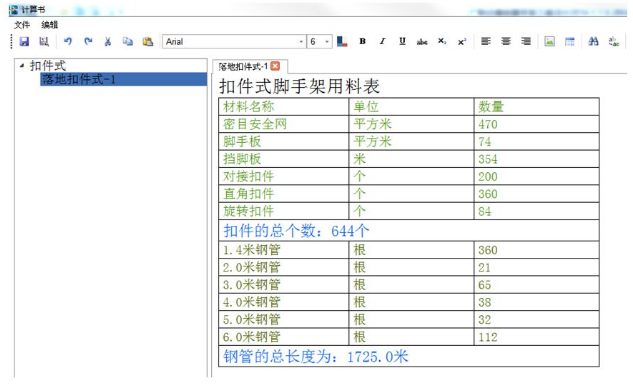The width and height of the screenshot is (633, 391).
Task: Undo the last action
Action: pos(67,41)
